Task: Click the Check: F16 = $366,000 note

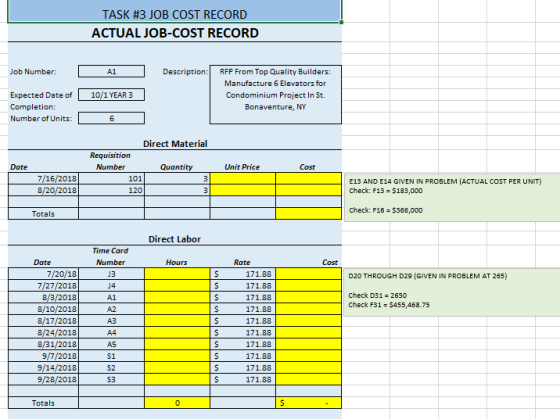Action: (386, 210)
